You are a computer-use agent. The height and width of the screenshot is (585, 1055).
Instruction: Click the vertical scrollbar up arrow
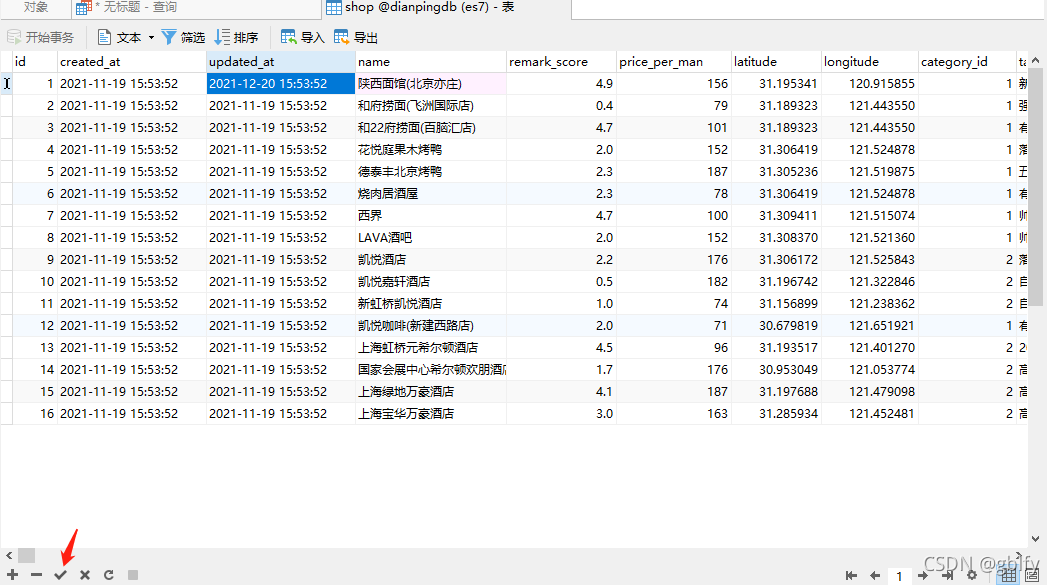click(x=1035, y=61)
